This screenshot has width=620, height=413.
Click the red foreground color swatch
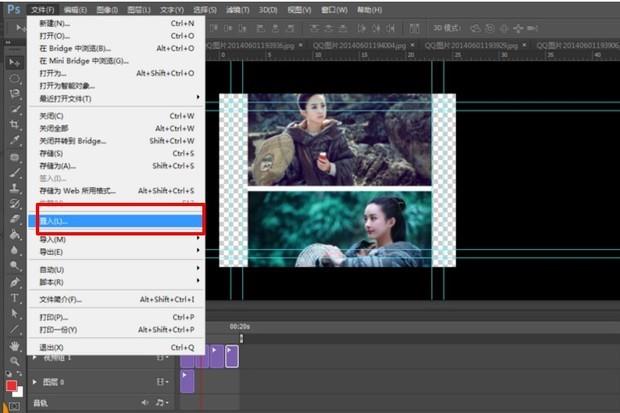[11, 386]
